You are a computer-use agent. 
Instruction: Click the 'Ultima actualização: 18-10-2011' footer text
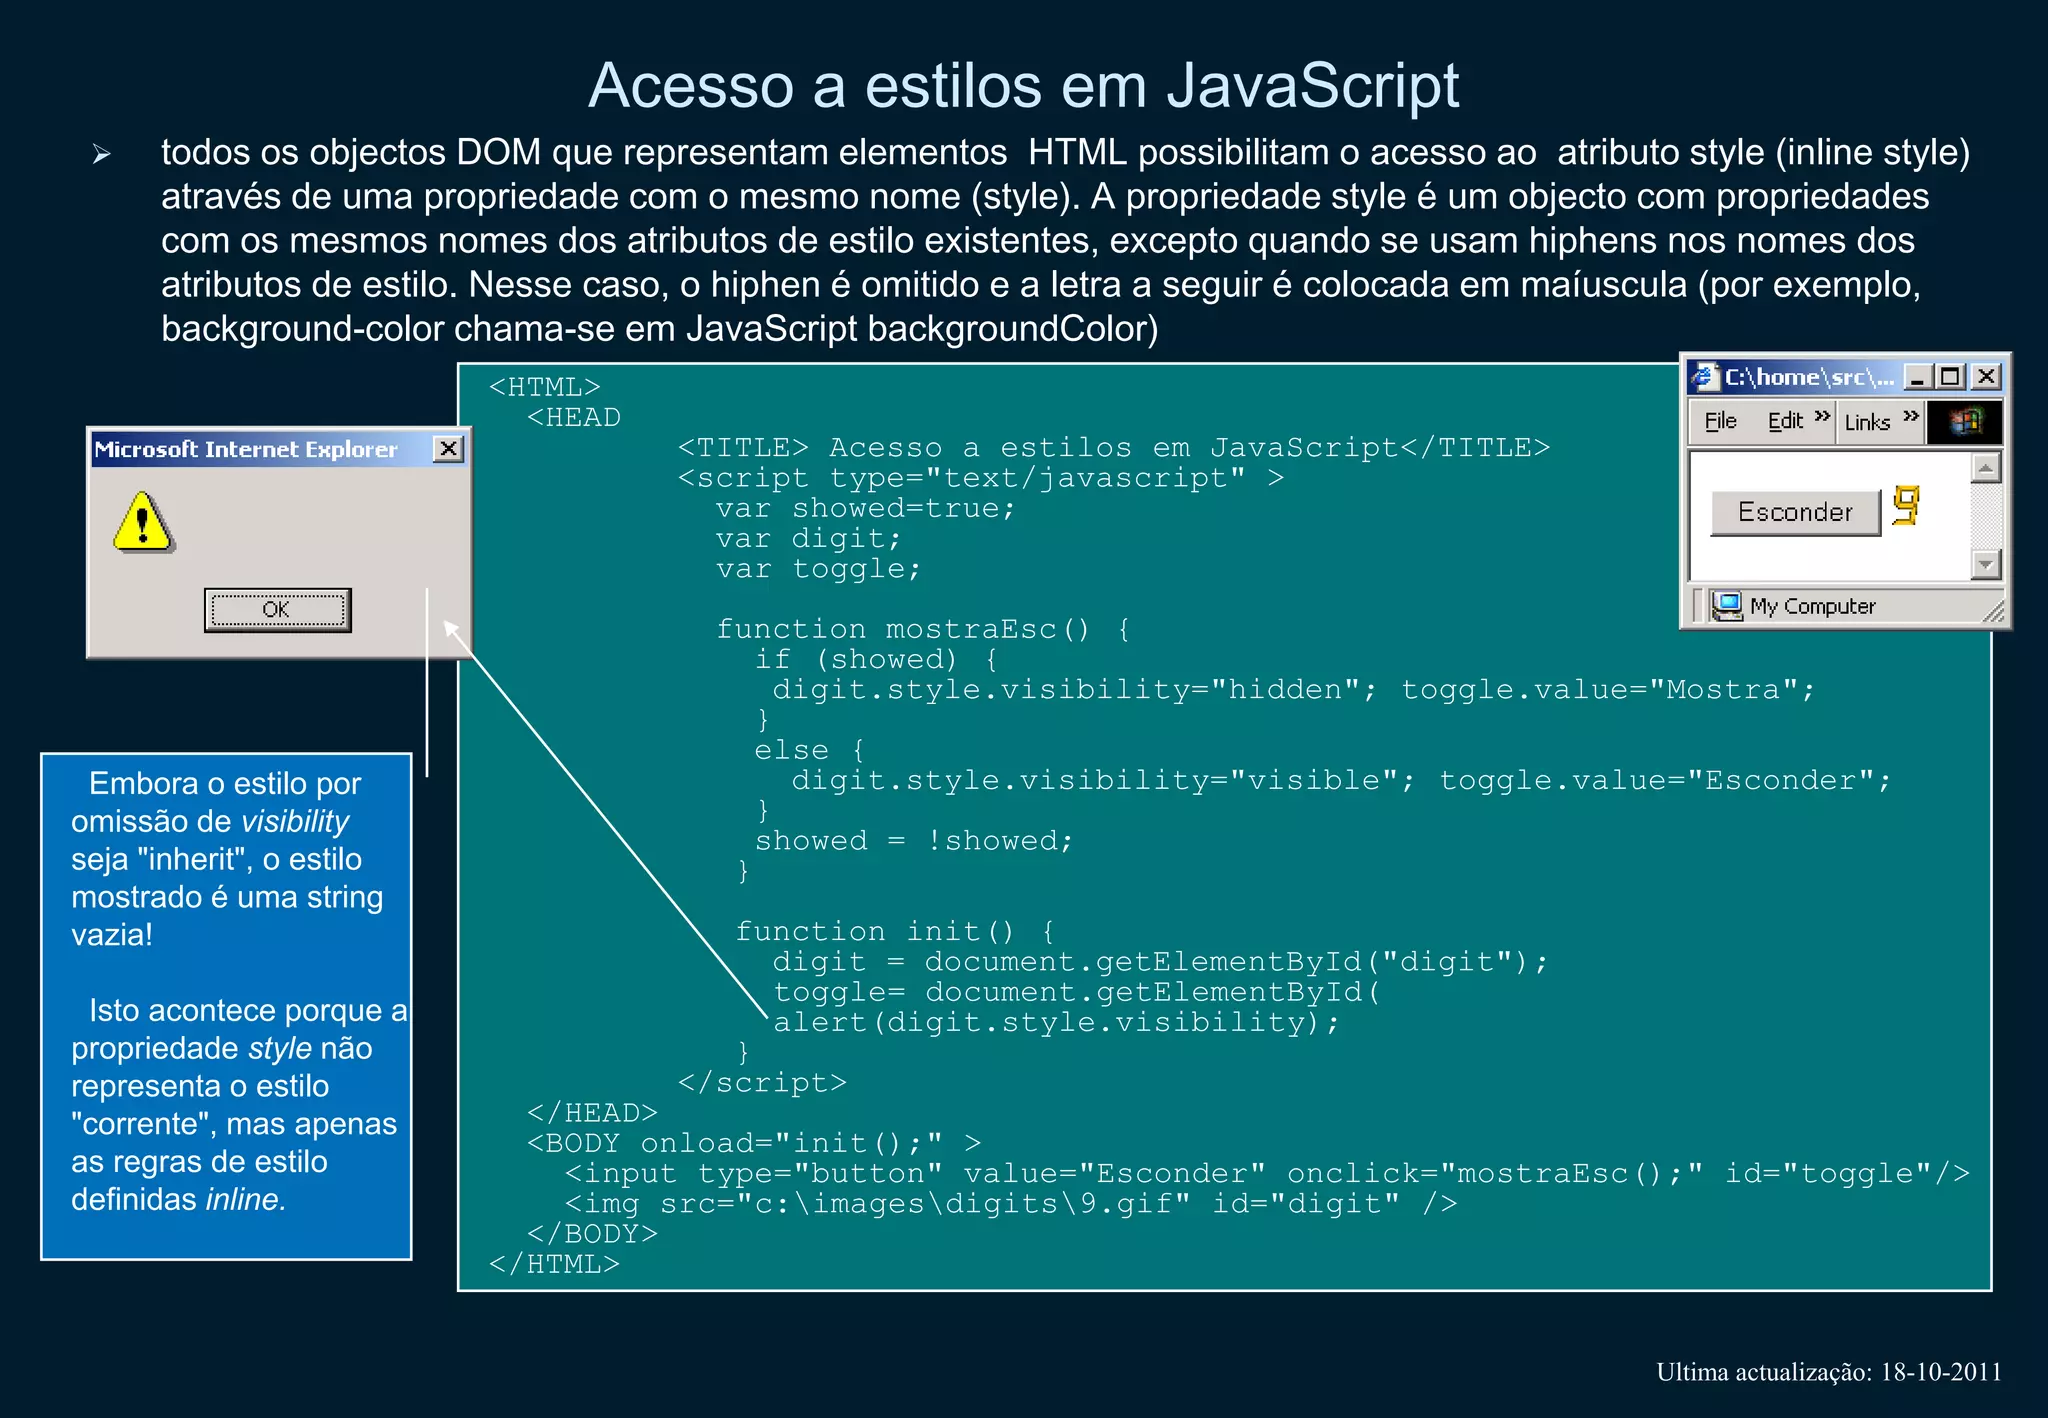click(1829, 1372)
